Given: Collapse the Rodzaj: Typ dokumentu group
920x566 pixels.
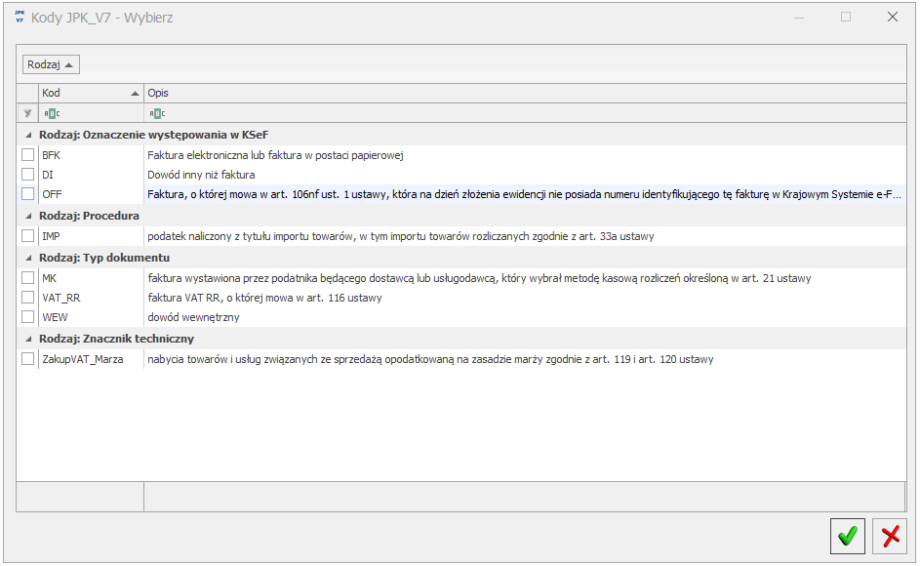Looking at the screenshot, I should click(x=28, y=257).
